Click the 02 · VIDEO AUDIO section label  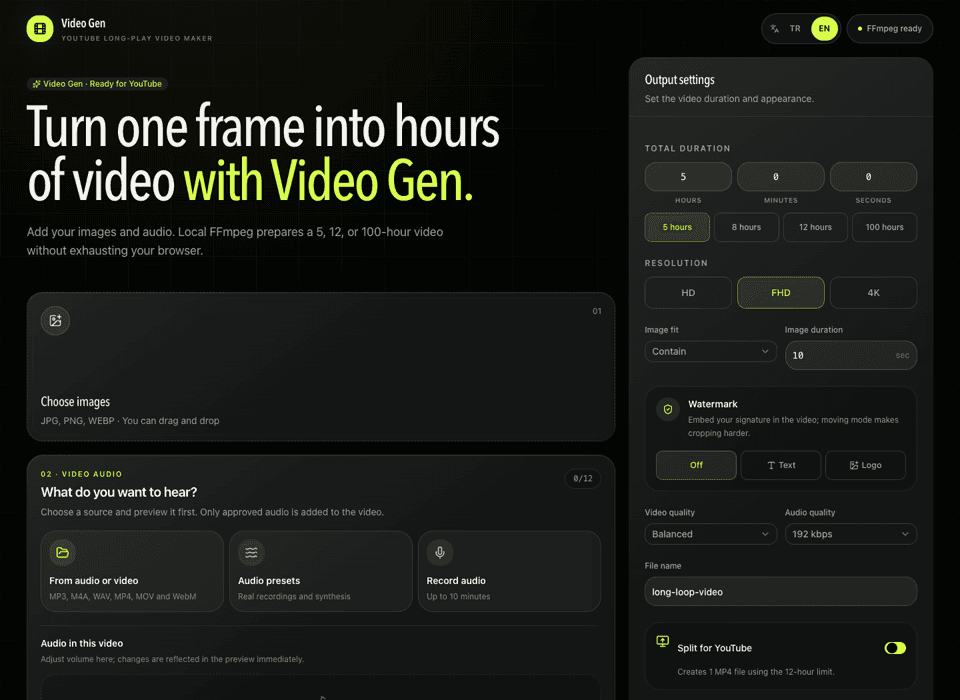coord(81,474)
